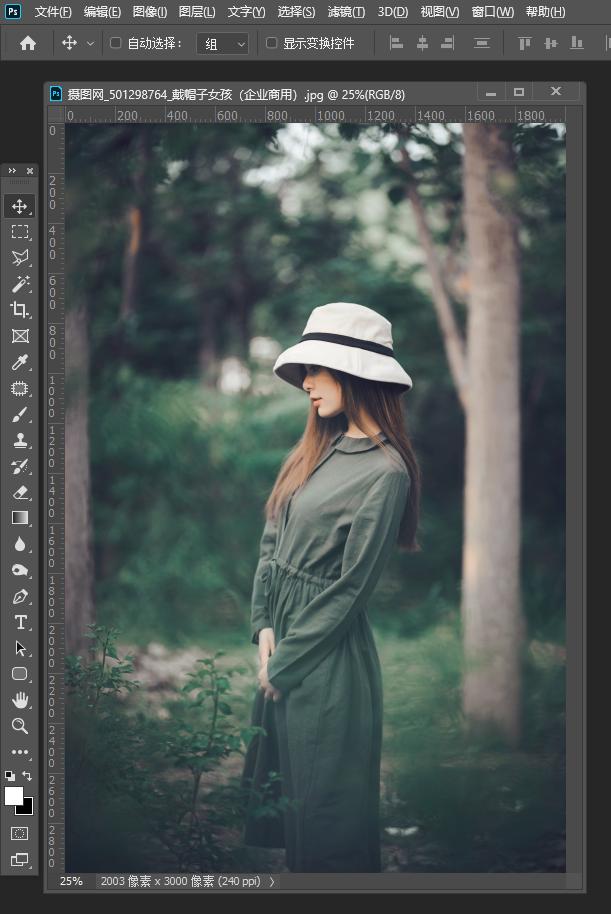Select the Eyedropper tool
The width and height of the screenshot is (611, 914).
click(20, 362)
